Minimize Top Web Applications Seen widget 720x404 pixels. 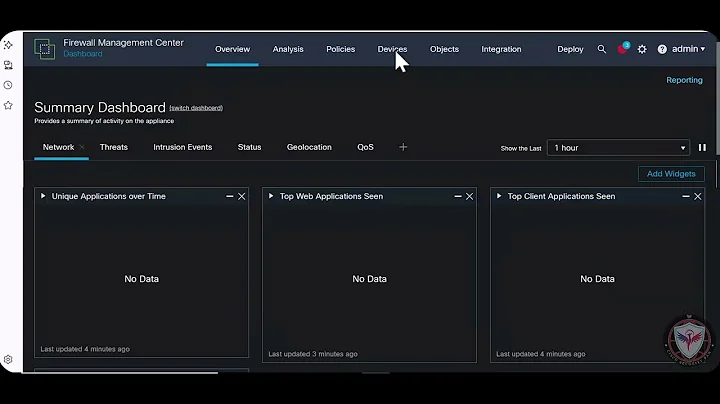pyautogui.click(x=458, y=196)
